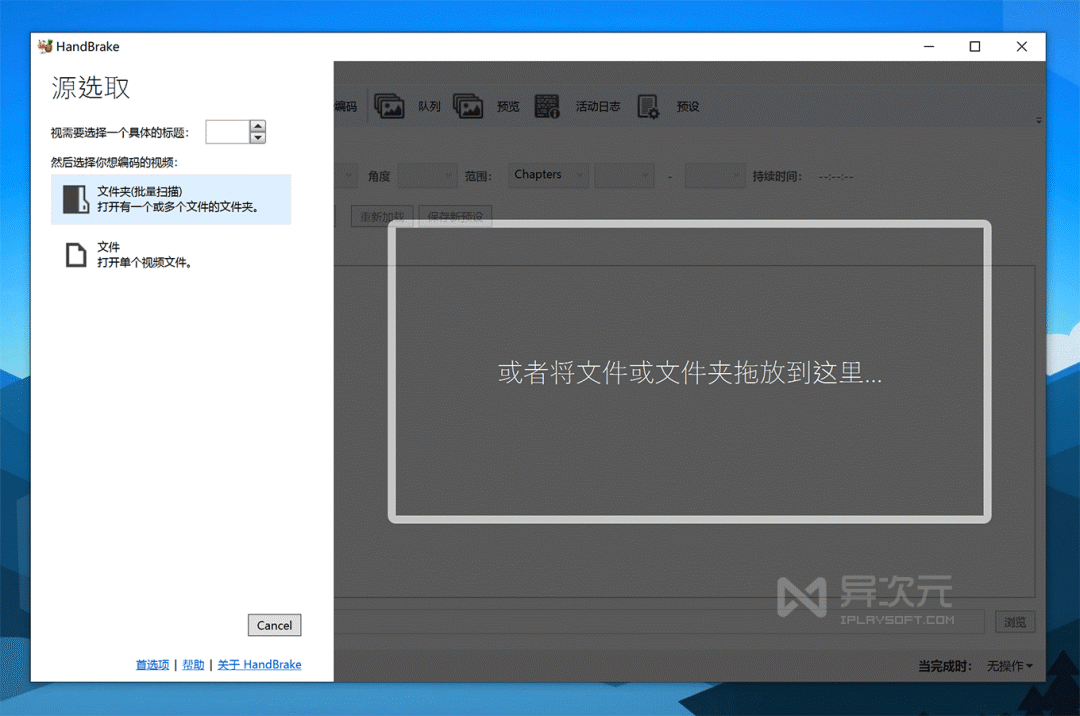Click the 浏览 browse button

pos(1015,621)
